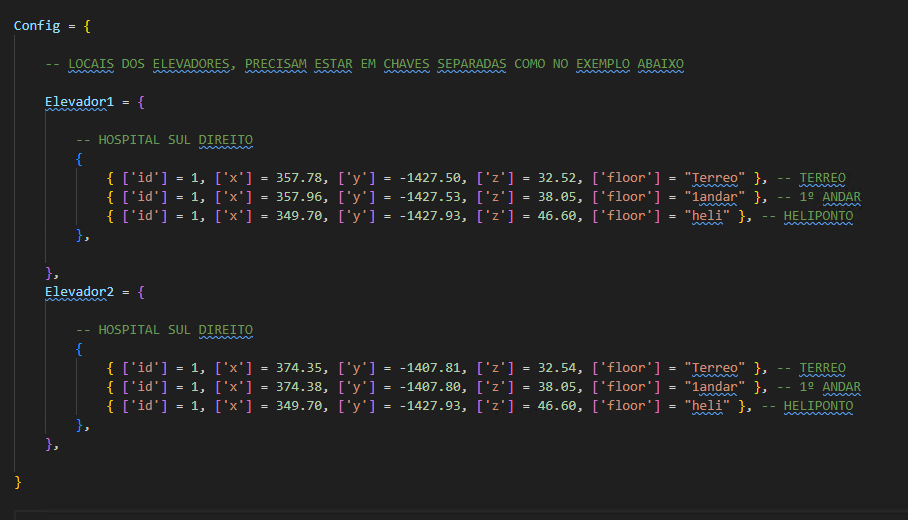908x520 pixels.
Task: Click the y value -1407.80
Action: [x=422, y=387]
